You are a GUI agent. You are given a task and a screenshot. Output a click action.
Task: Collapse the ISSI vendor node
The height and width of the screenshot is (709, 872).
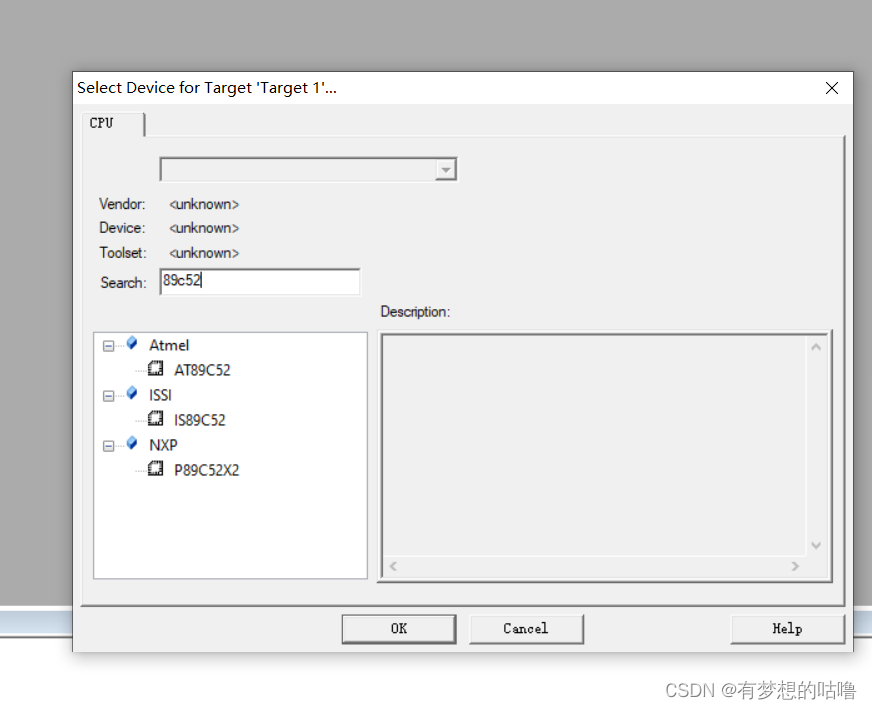point(108,396)
